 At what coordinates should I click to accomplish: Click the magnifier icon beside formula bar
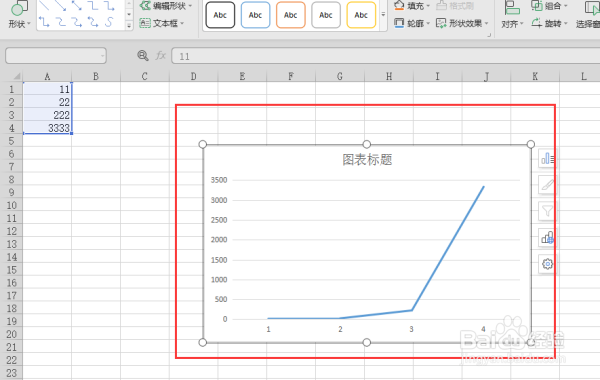point(143,56)
